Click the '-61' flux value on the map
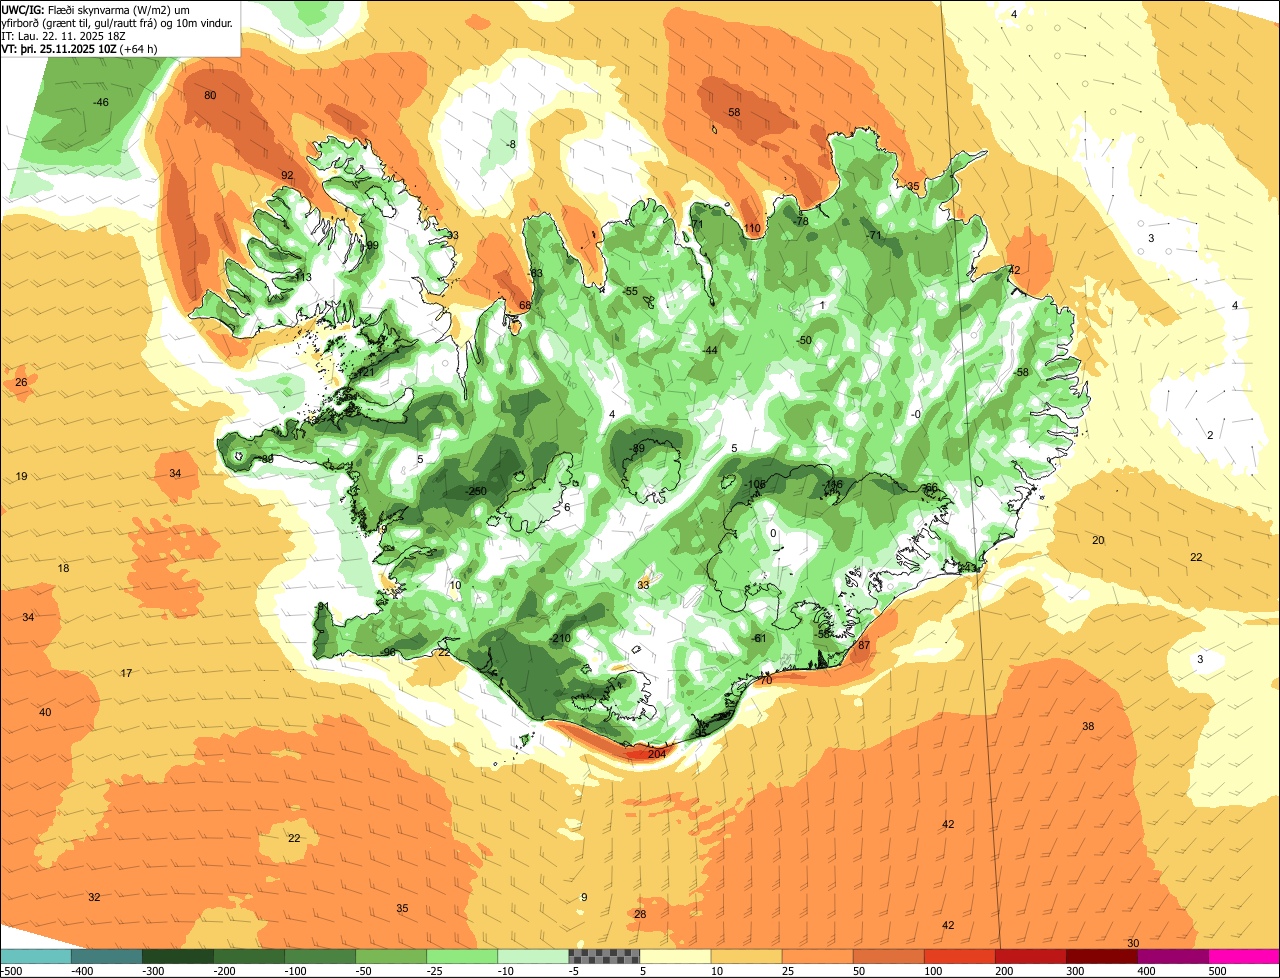1280x978 pixels. [759, 638]
